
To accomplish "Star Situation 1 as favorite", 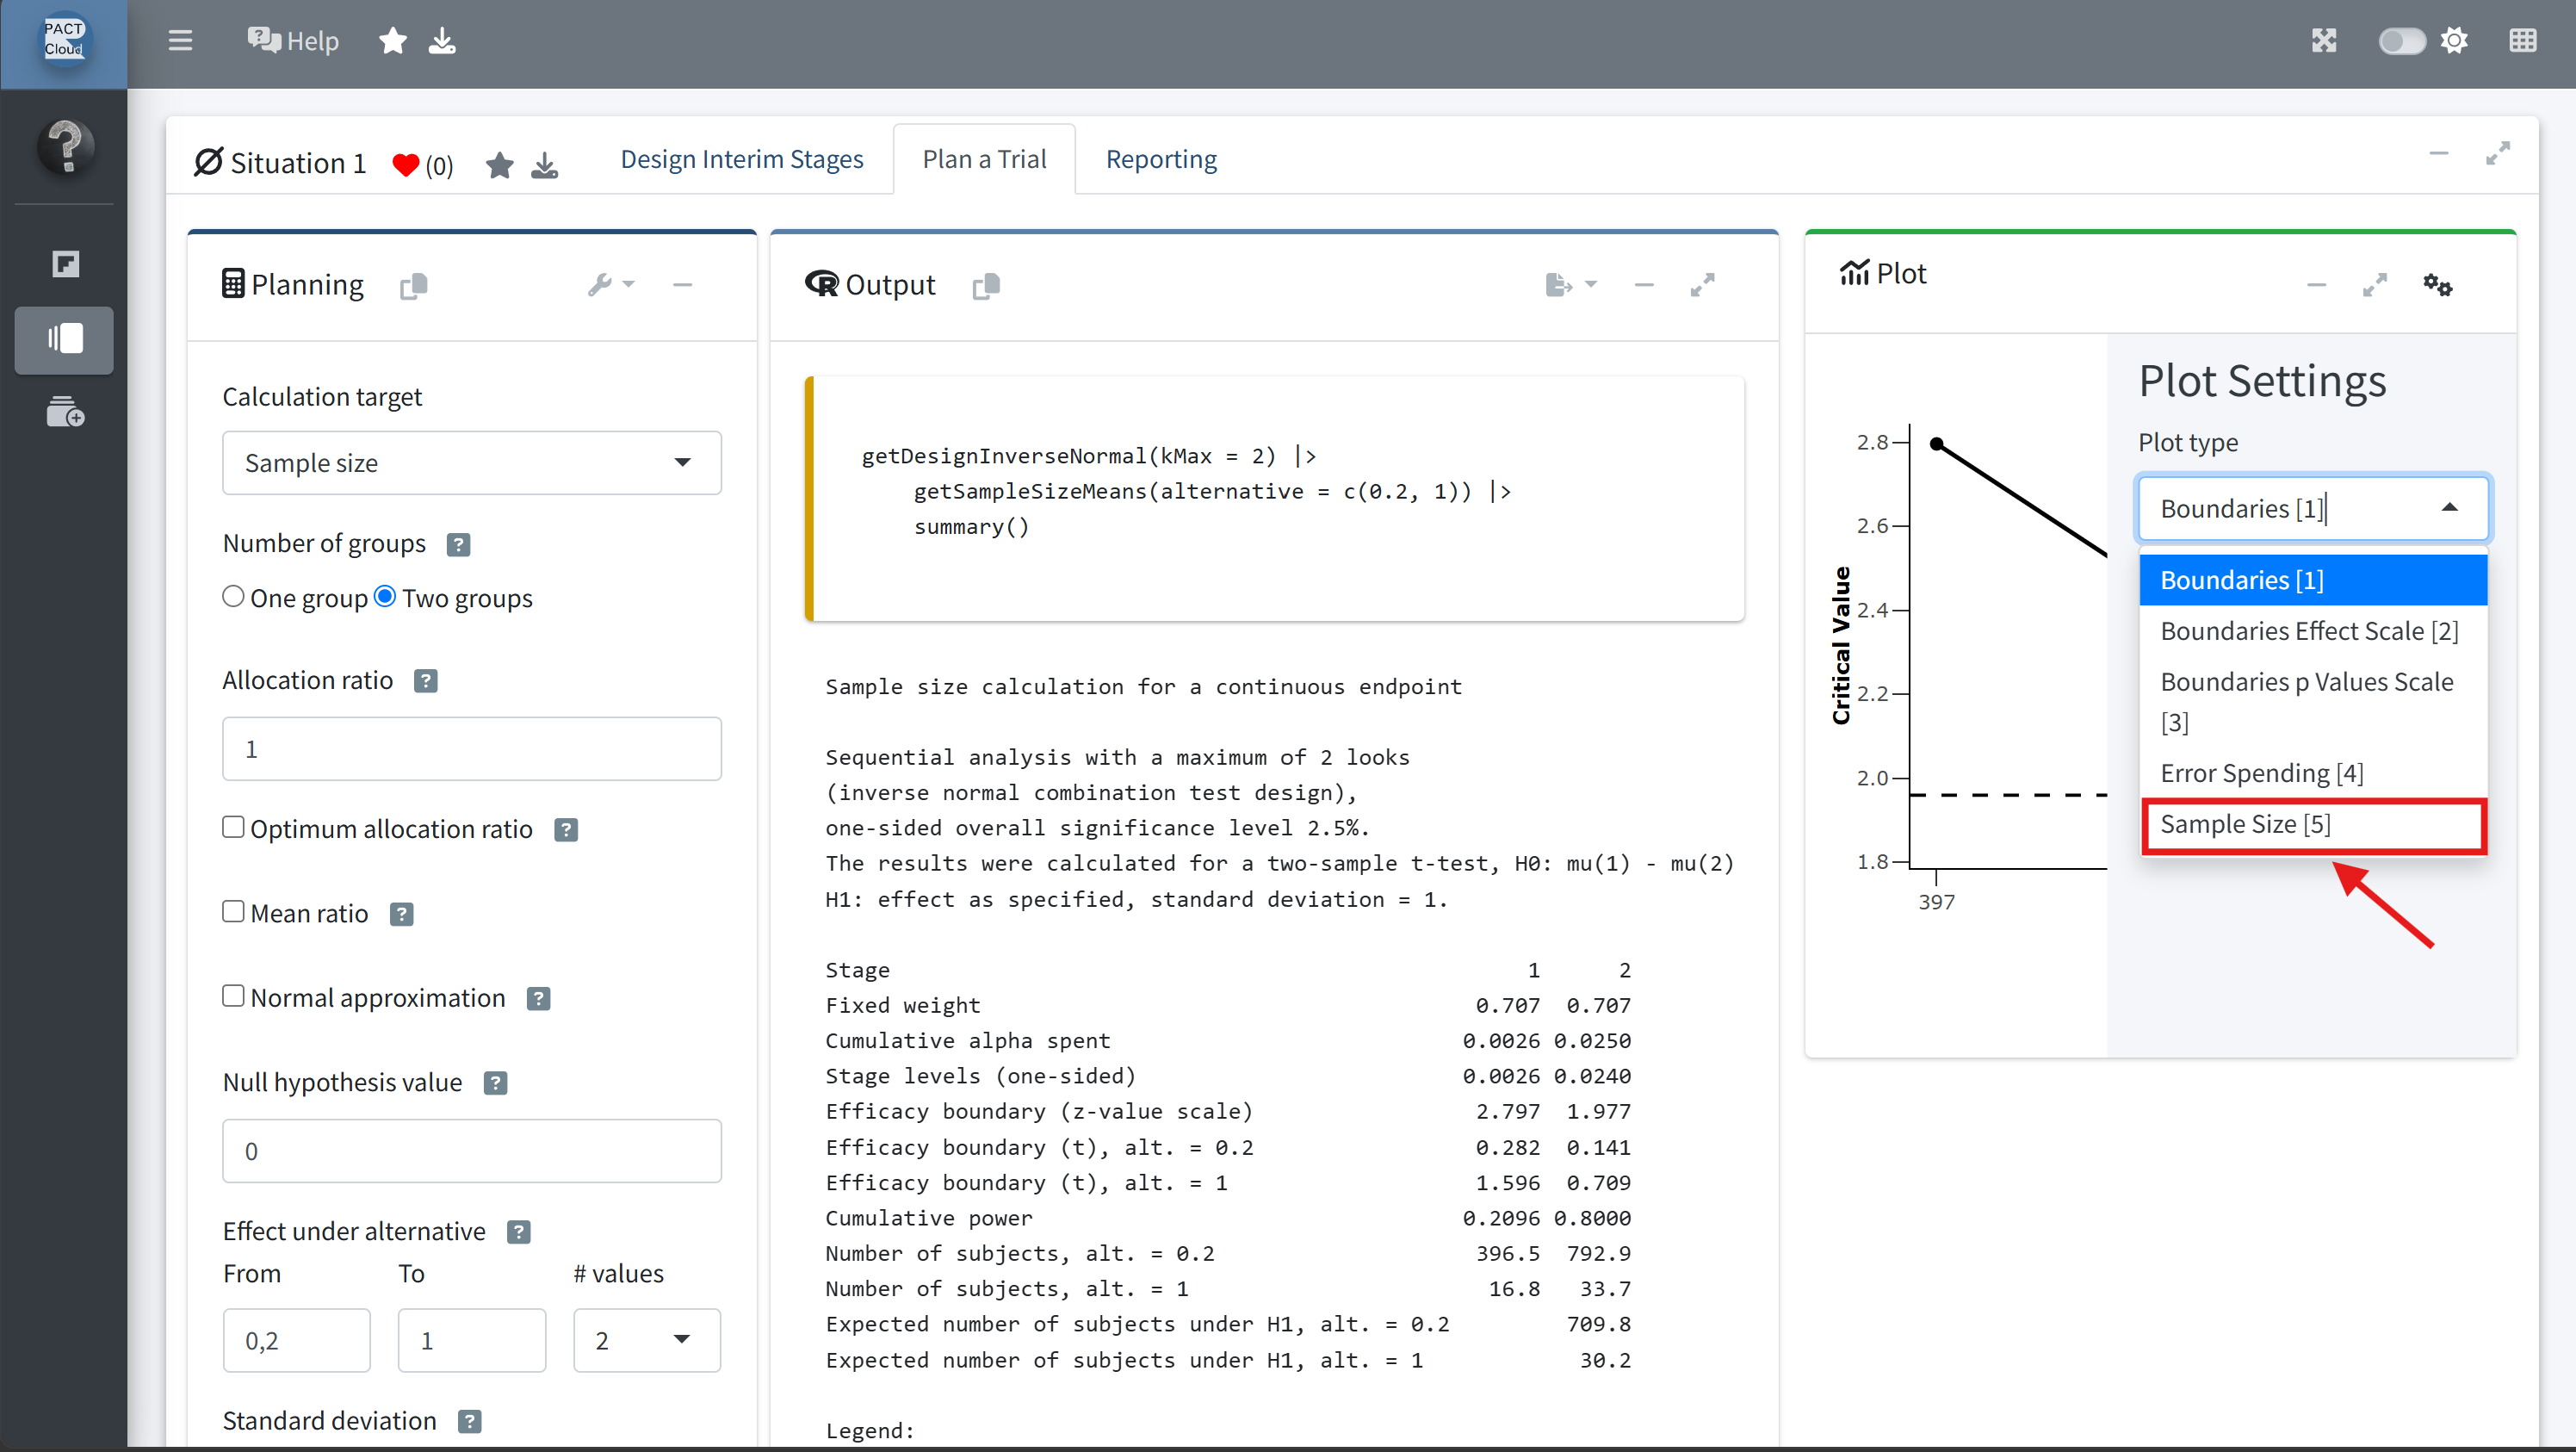I will click(499, 165).
